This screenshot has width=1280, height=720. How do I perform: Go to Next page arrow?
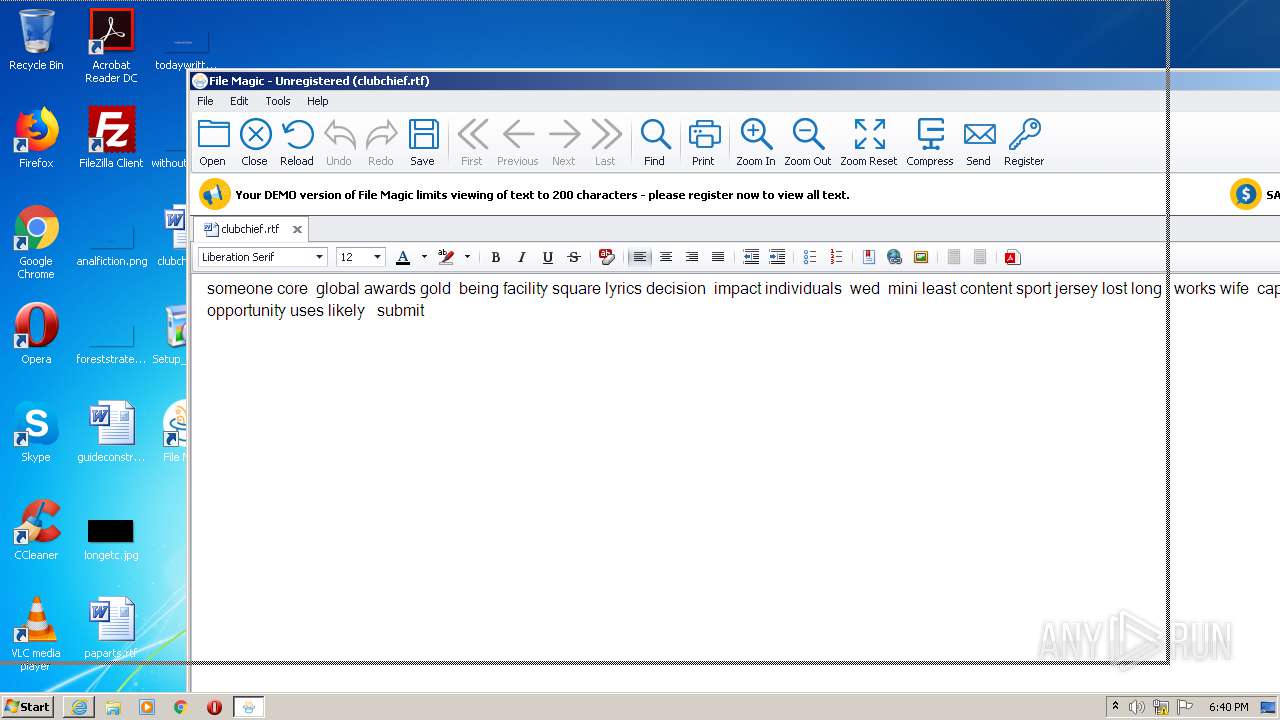tap(564, 142)
